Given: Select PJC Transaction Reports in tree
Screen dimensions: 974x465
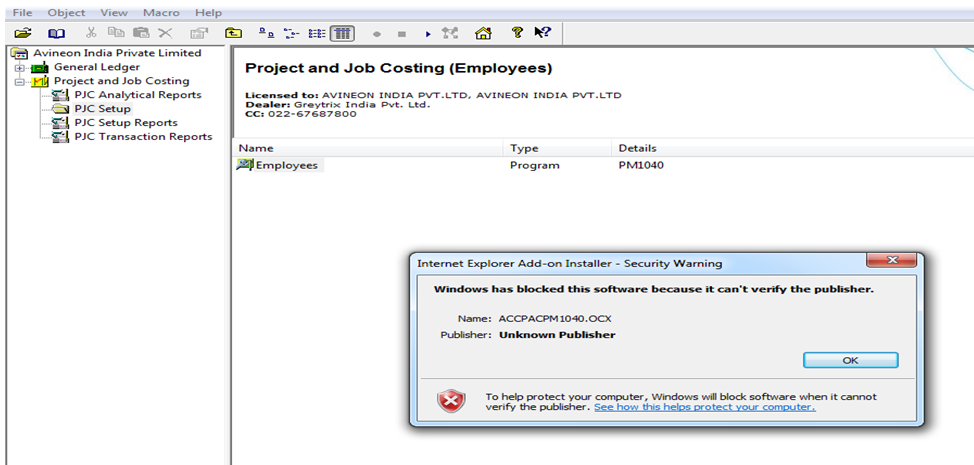Looking at the screenshot, I should coord(143,137).
